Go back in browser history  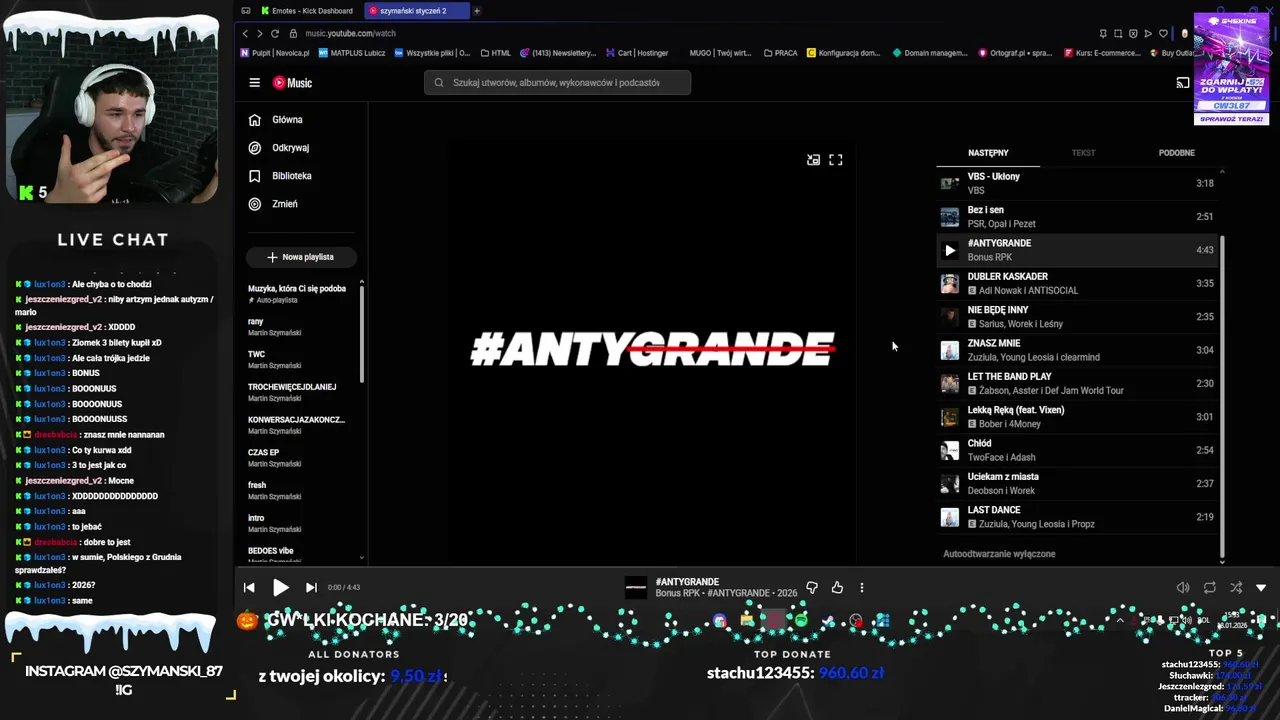click(246, 34)
